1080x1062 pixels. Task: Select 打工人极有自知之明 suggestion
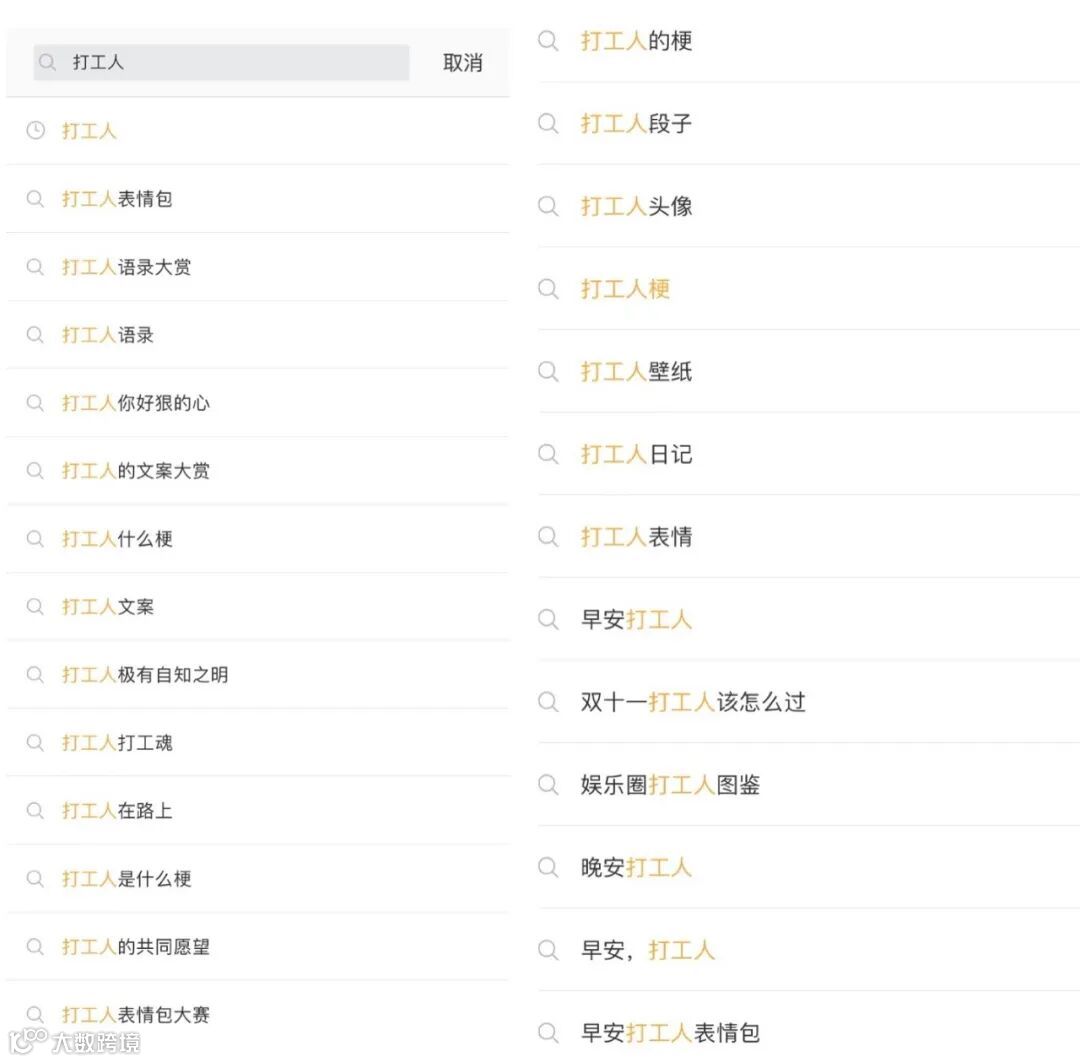258,674
